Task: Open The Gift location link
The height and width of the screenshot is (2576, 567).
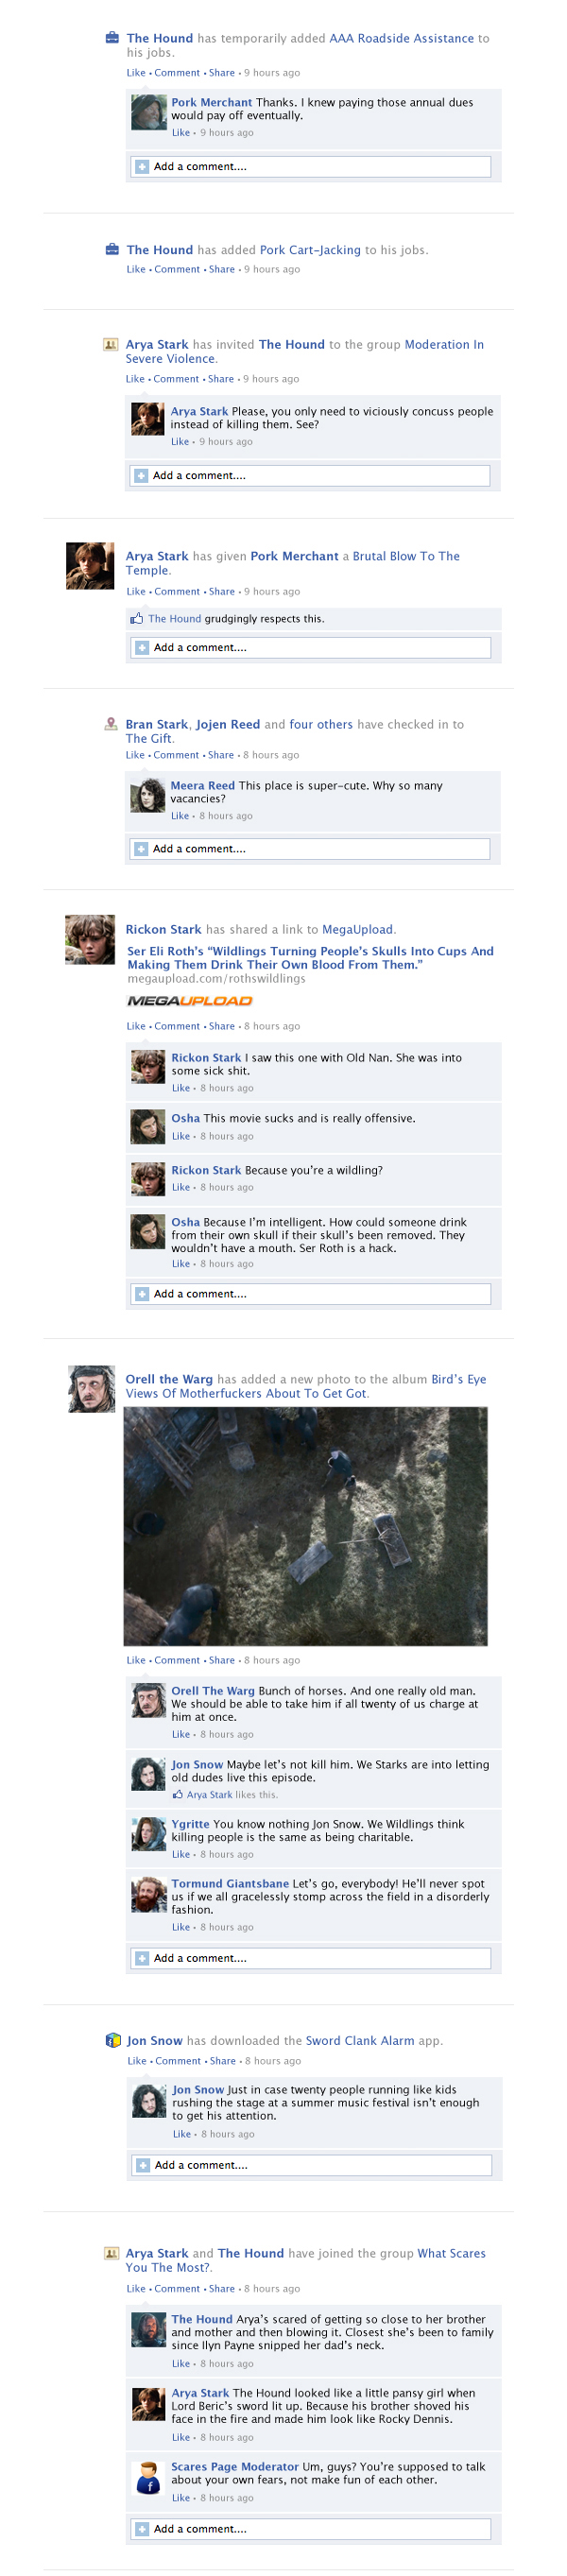Action: 149,739
